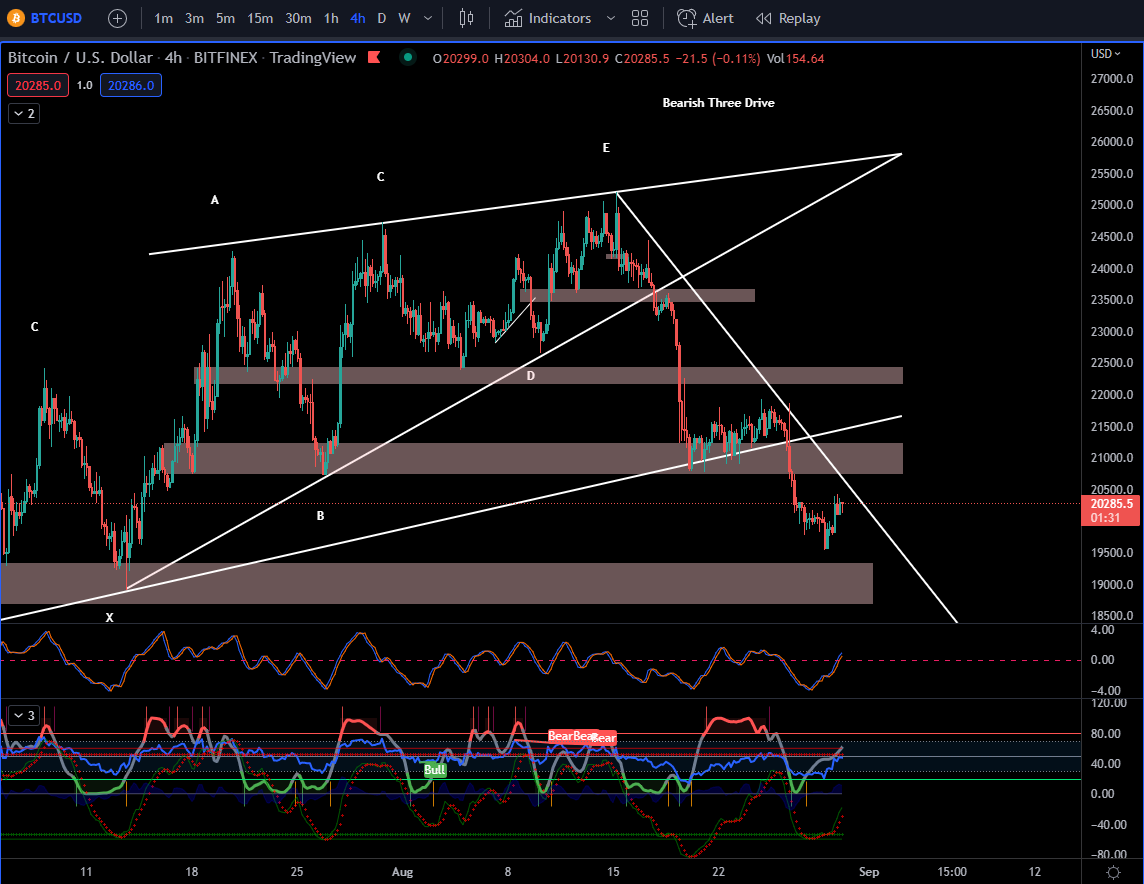1144x884 pixels.
Task: Click the green market status dot
Action: point(408,57)
